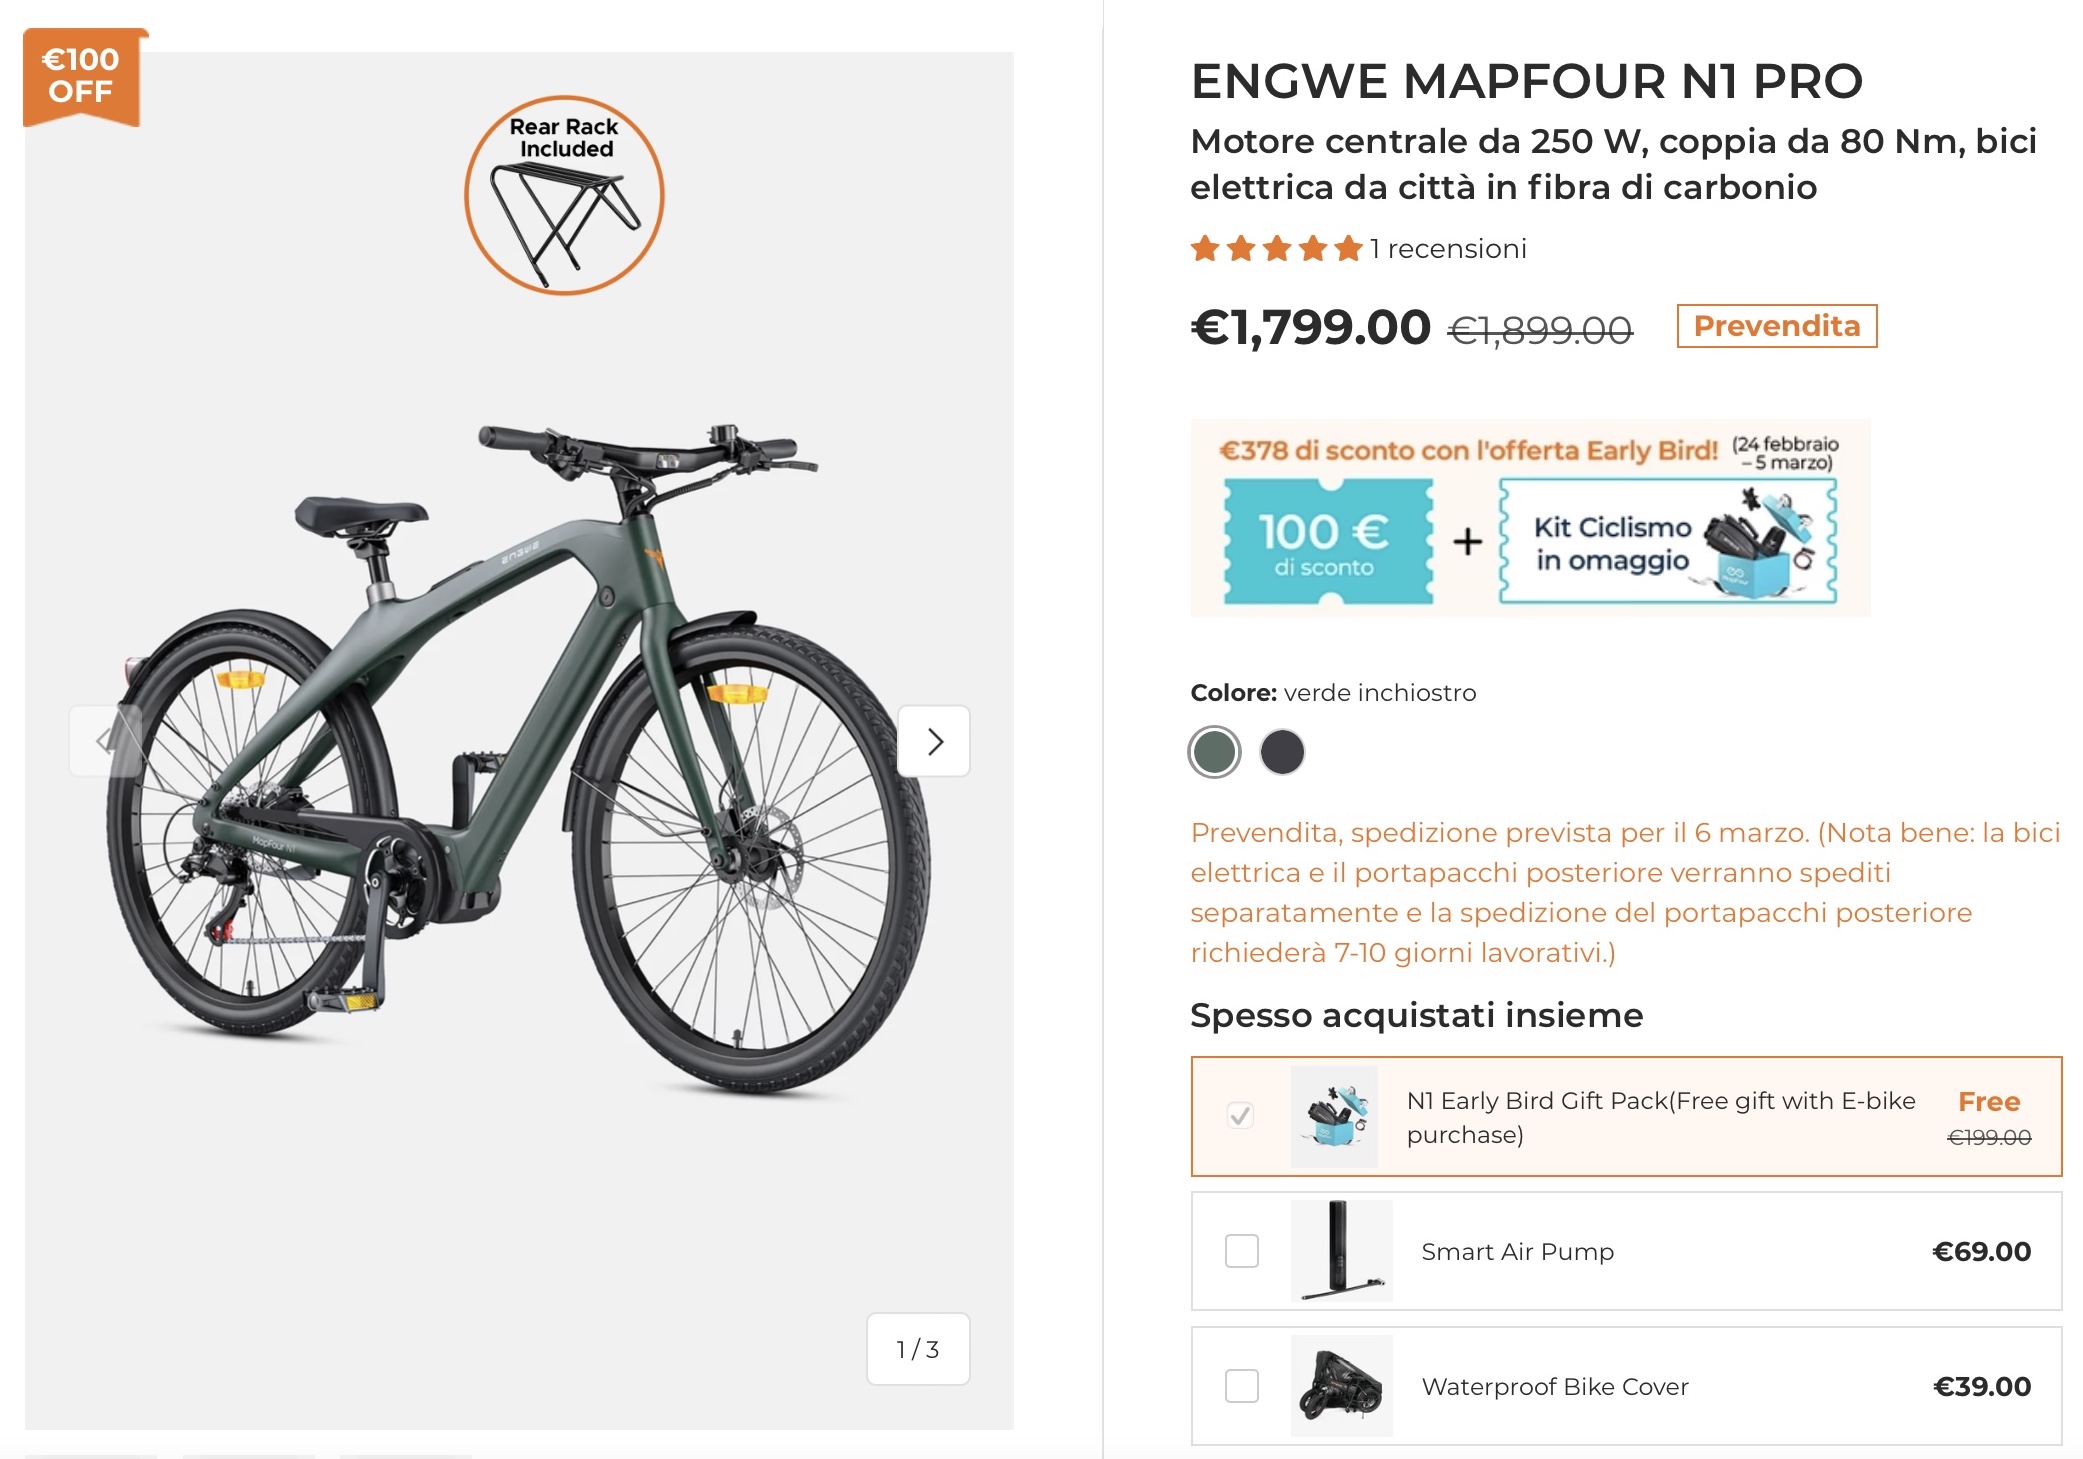This screenshot has height=1459, width=2083.
Task: Click the 1/3 image counter
Action: (x=916, y=1348)
